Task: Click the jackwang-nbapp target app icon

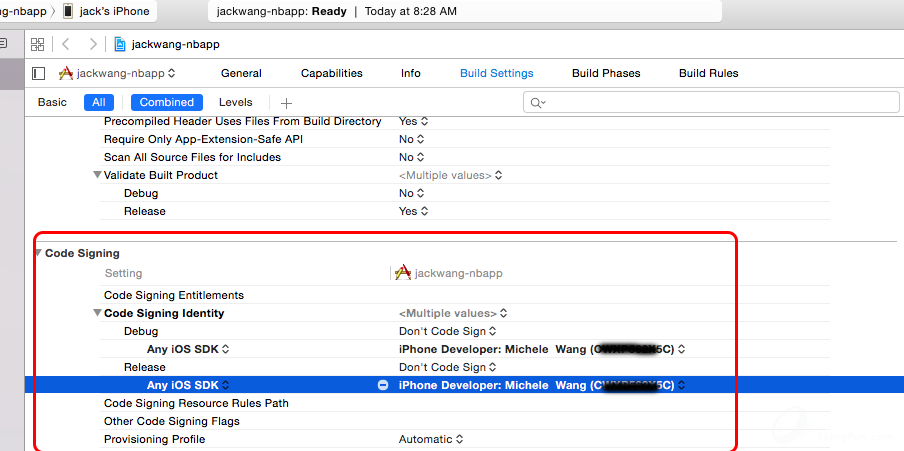Action: tap(66, 73)
